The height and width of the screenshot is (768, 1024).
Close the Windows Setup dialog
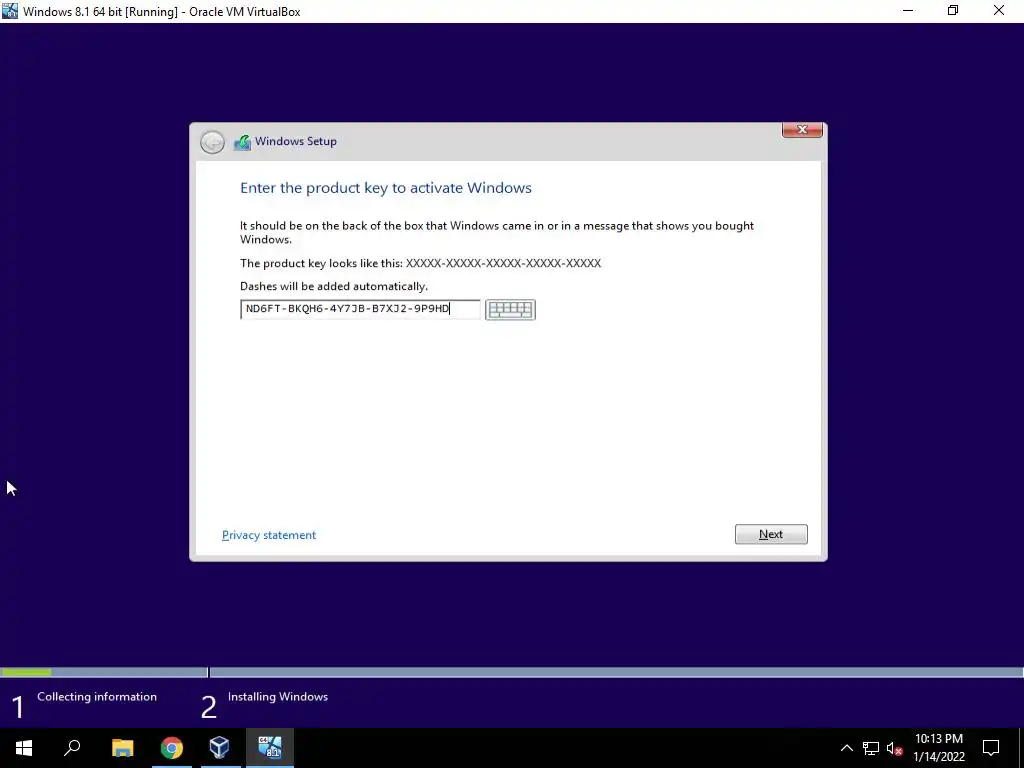tap(802, 130)
